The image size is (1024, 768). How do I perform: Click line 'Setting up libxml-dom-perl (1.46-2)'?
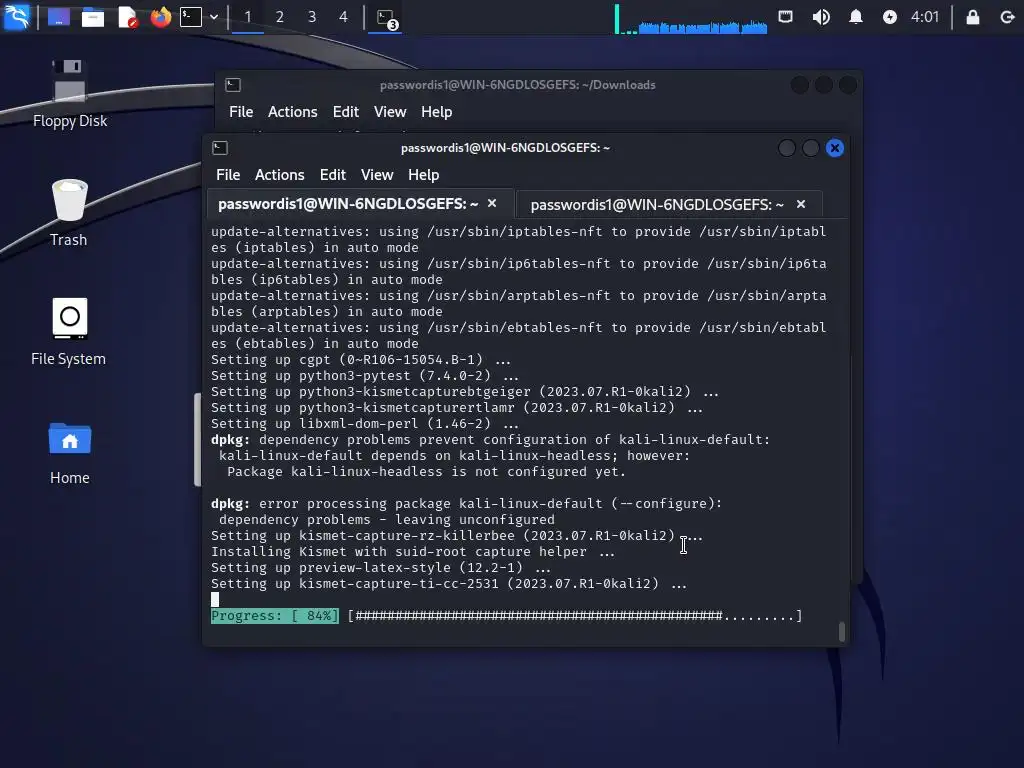(364, 424)
